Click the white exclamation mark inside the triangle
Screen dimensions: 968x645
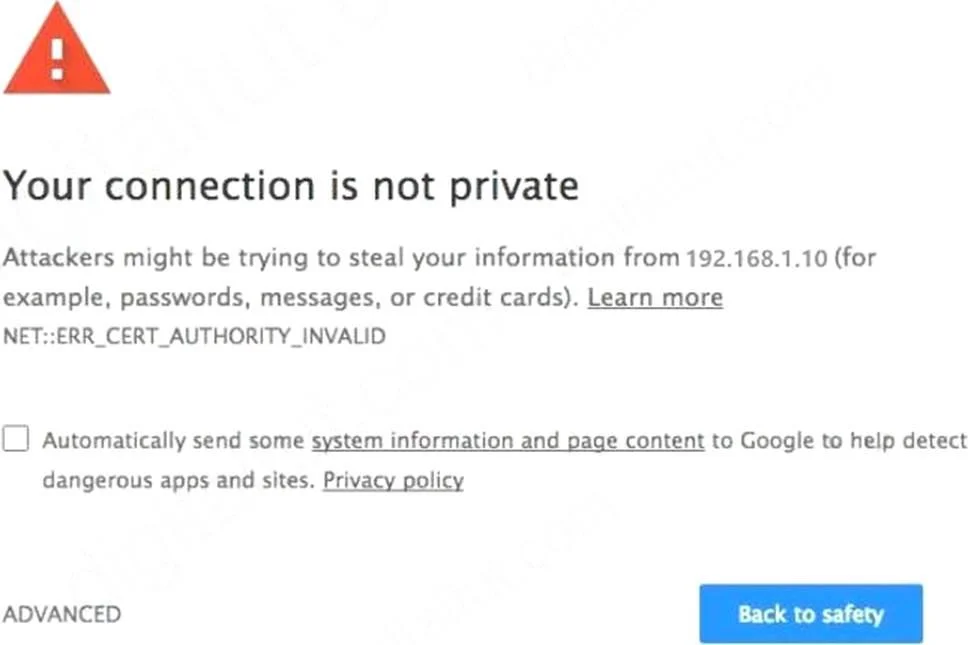click(57, 59)
